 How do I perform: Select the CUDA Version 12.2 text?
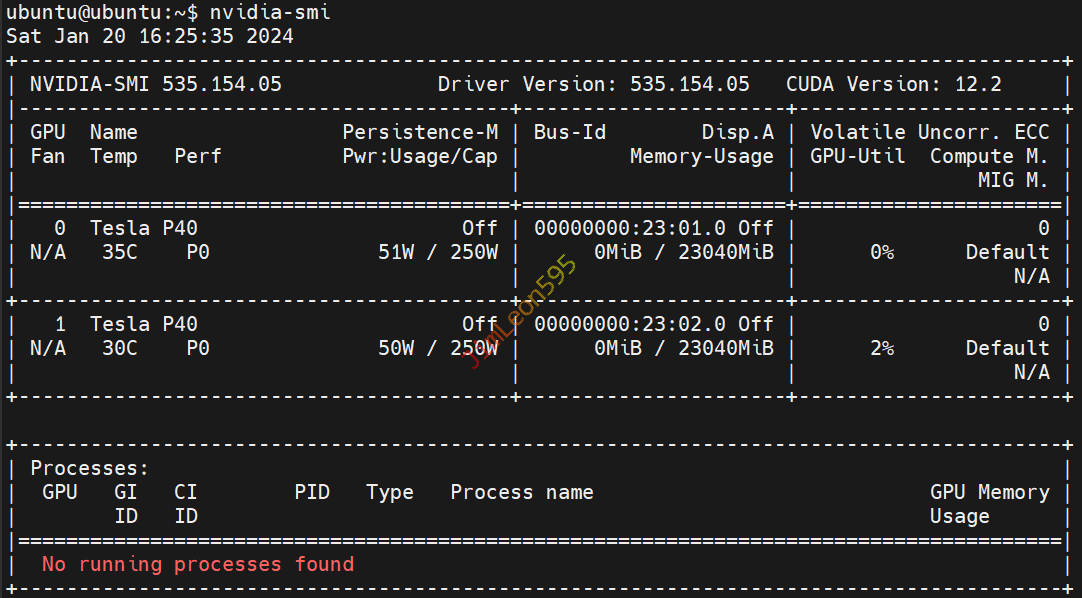893,84
